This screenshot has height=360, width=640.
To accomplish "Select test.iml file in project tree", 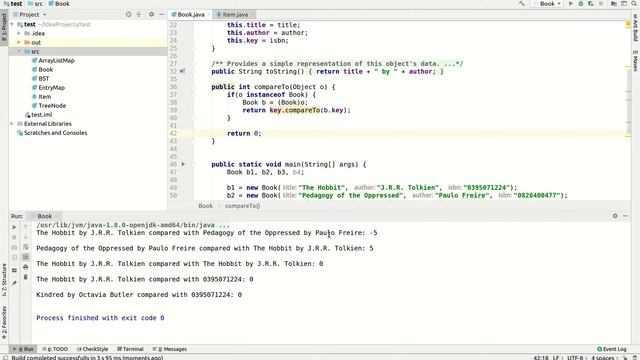I will 38,115.
